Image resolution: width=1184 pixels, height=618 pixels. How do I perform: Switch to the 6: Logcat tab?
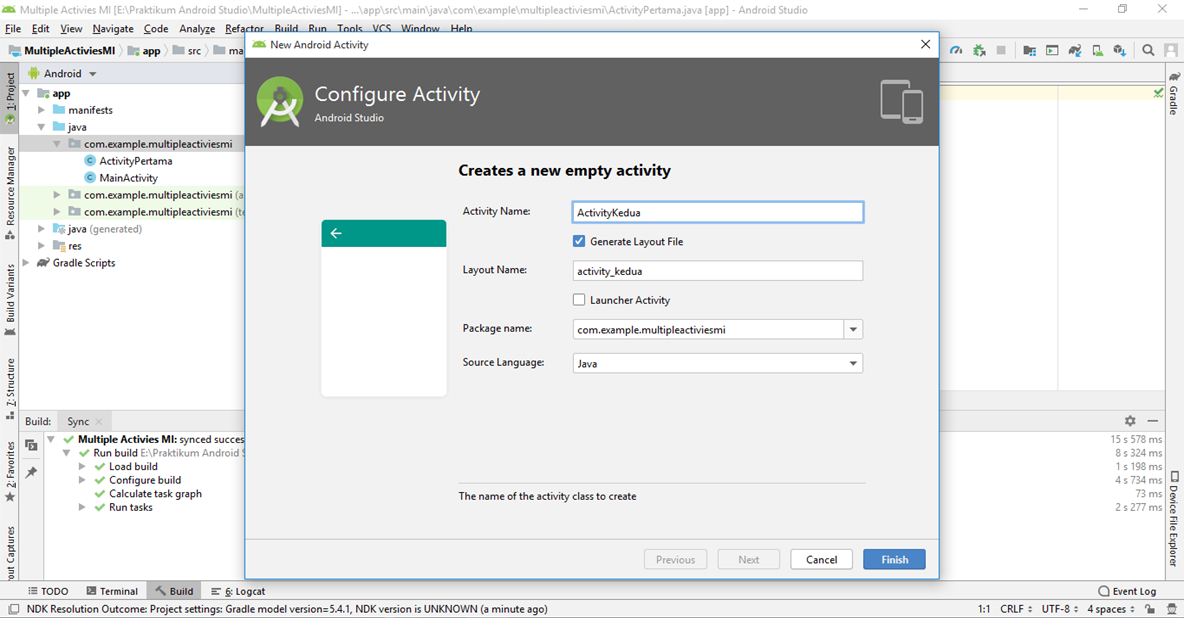tap(238, 591)
